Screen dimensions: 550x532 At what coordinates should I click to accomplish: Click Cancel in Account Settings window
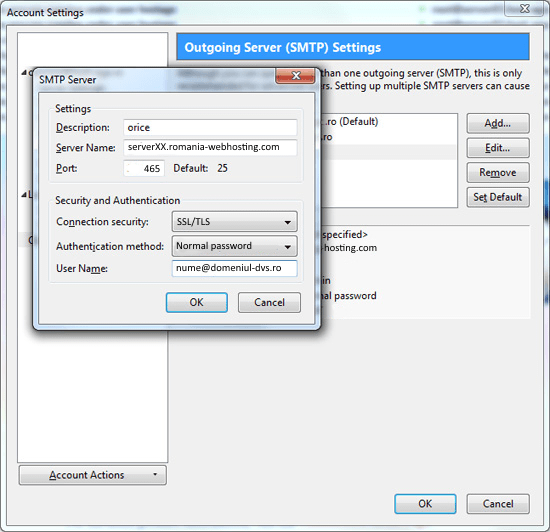click(498, 504)
